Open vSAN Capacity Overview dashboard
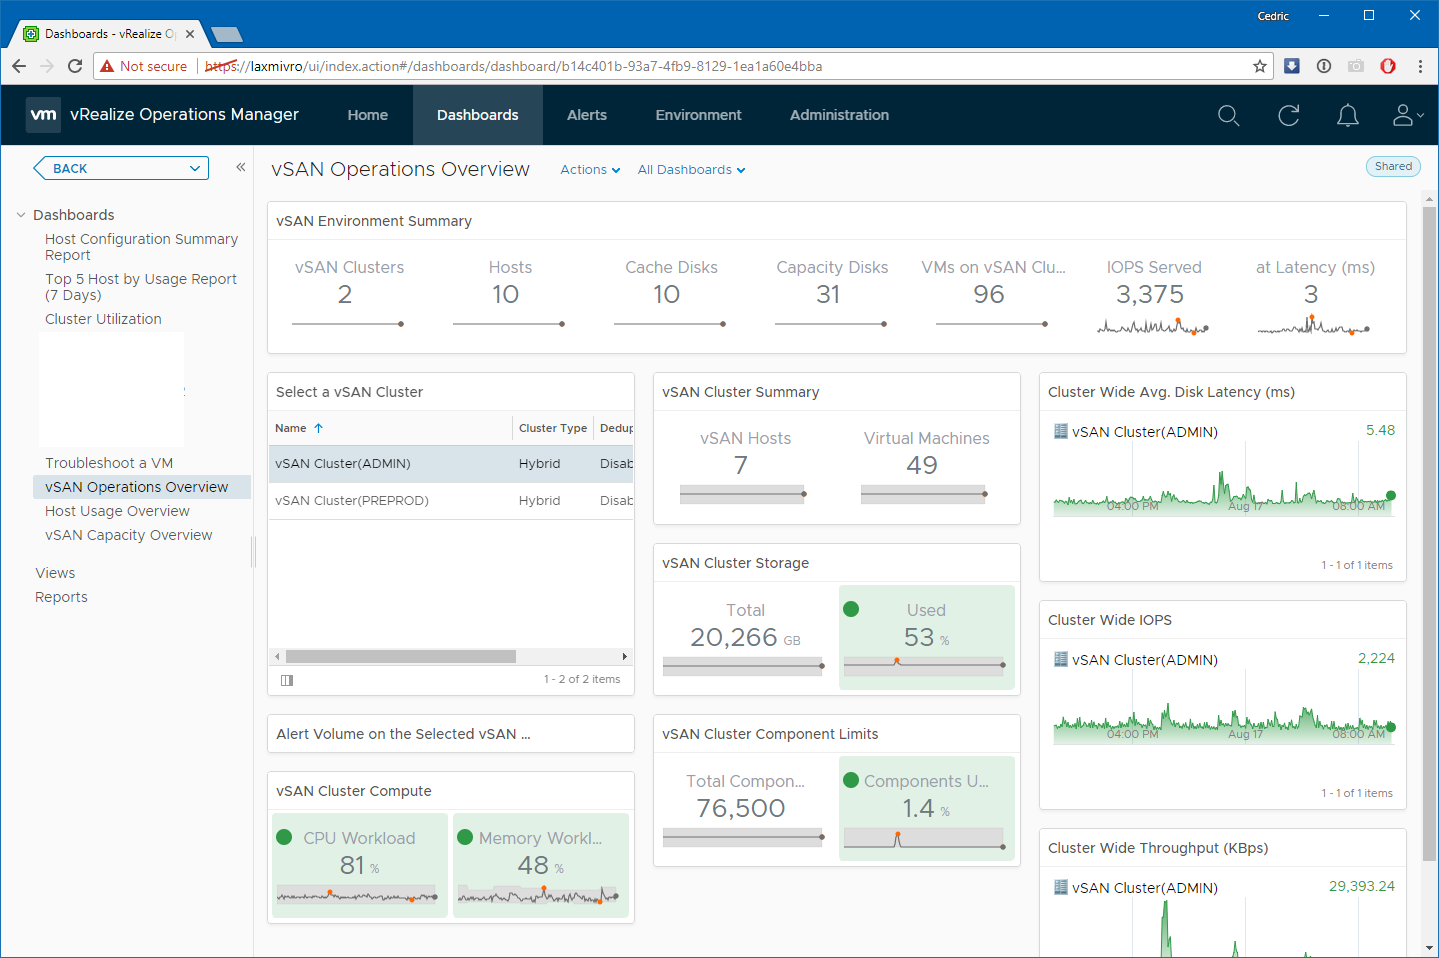Image resolution: width=1439 pixels, height=958 pixels. [128, 535]
